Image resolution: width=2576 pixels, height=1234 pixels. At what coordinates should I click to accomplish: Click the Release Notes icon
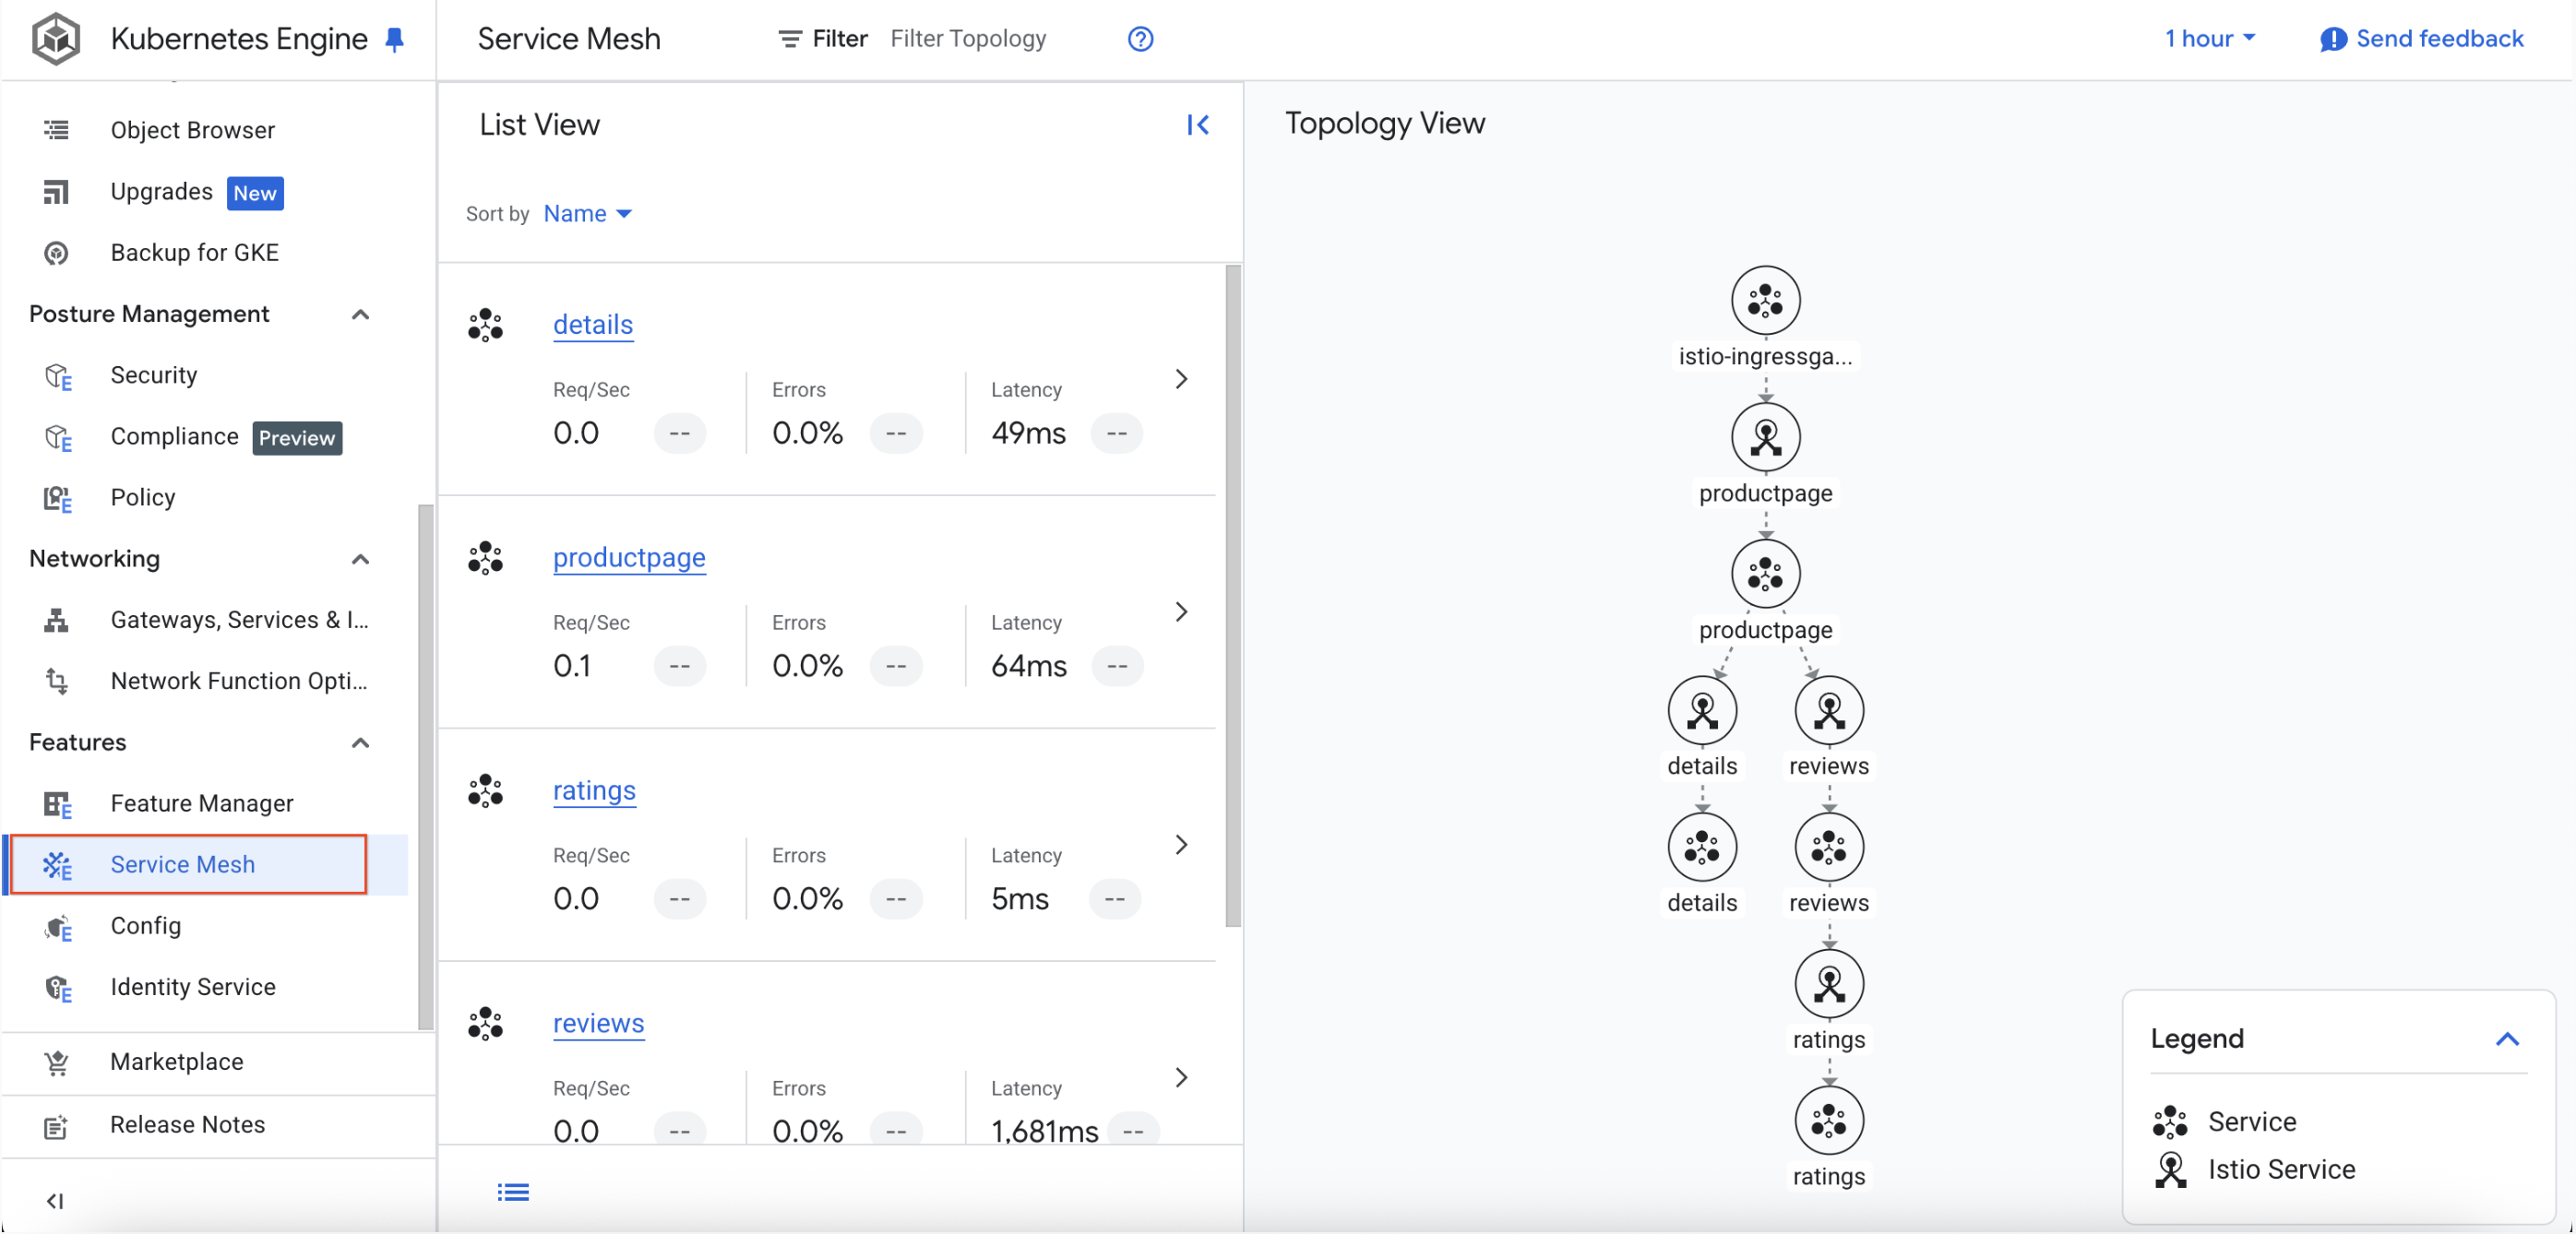coord(56,1125)
